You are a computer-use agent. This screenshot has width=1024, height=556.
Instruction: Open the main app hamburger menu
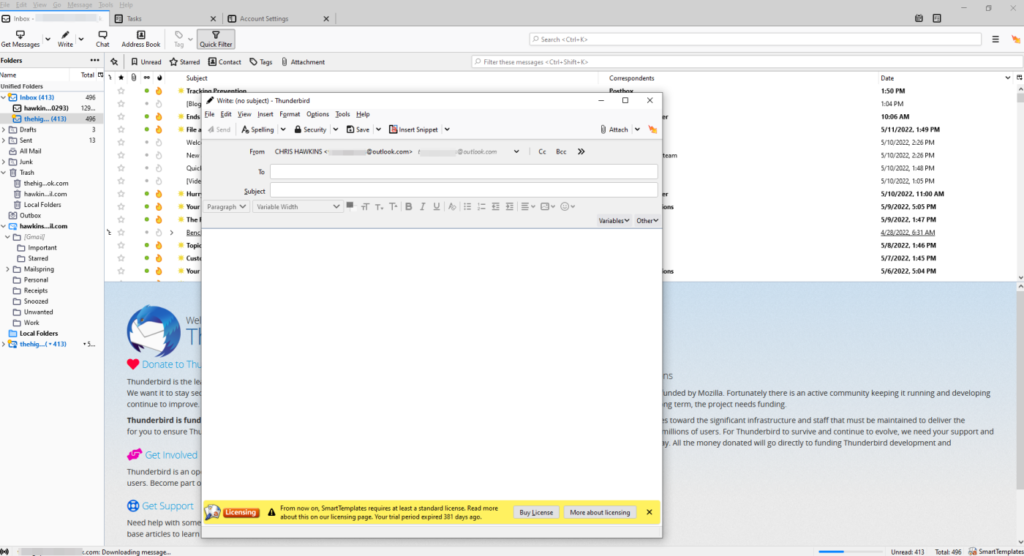click(x=995, y=39)
